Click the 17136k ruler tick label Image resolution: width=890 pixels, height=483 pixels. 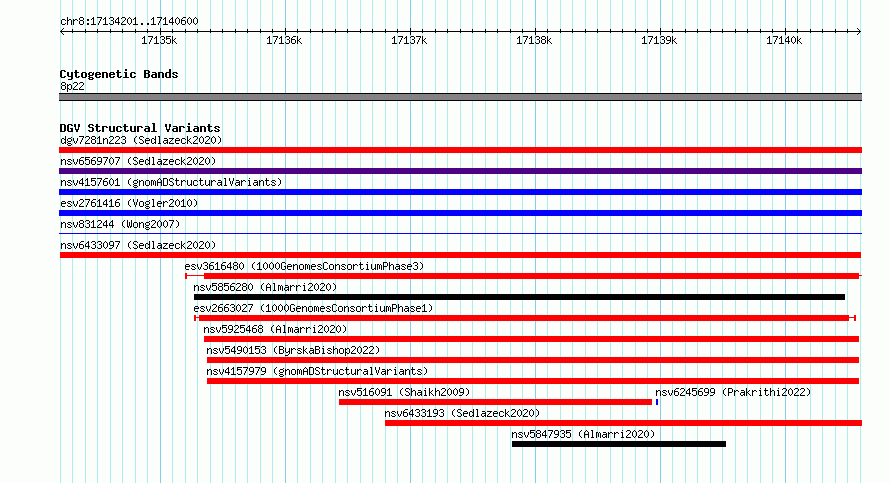click(284, 40)
